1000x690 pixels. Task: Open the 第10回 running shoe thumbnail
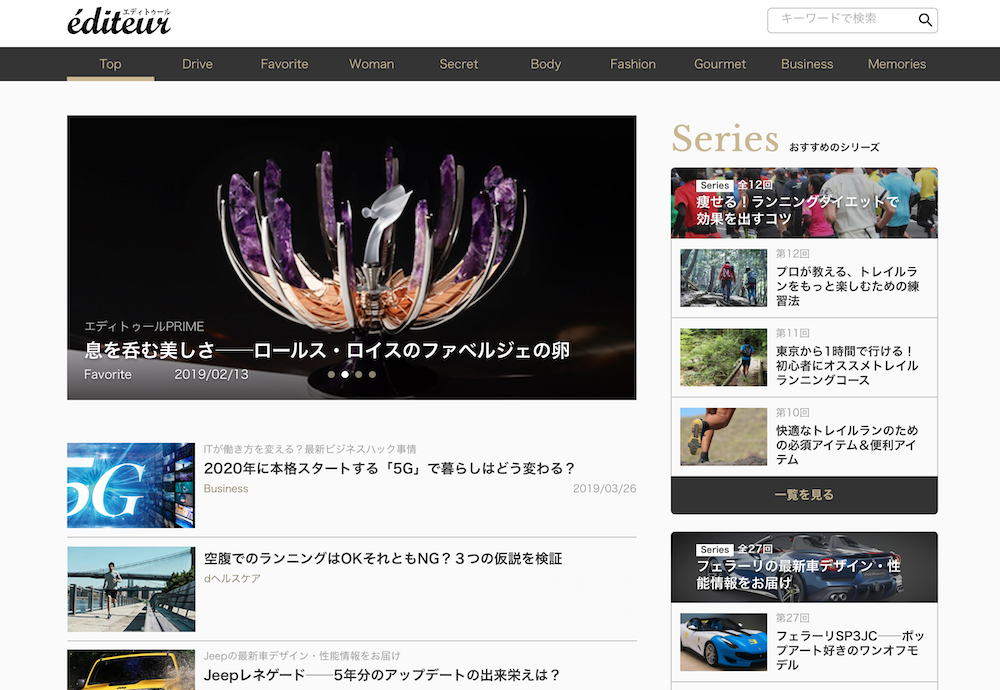coord(723,437)
